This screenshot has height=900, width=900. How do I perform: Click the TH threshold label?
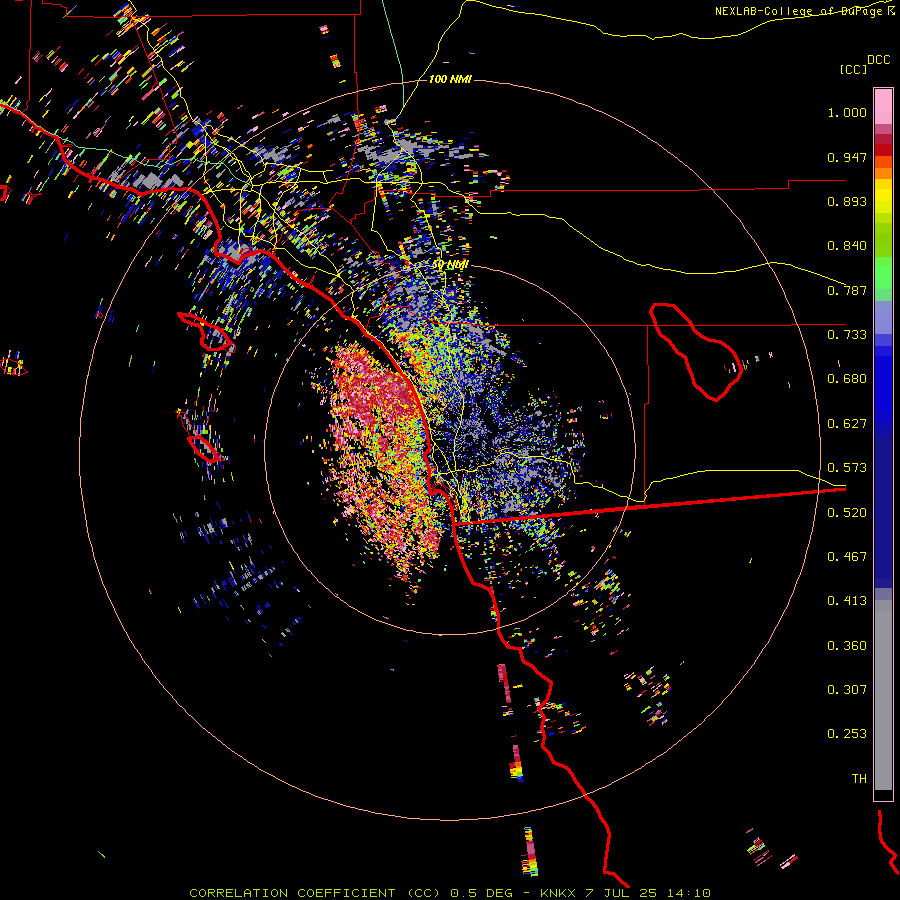pos(859,779)
